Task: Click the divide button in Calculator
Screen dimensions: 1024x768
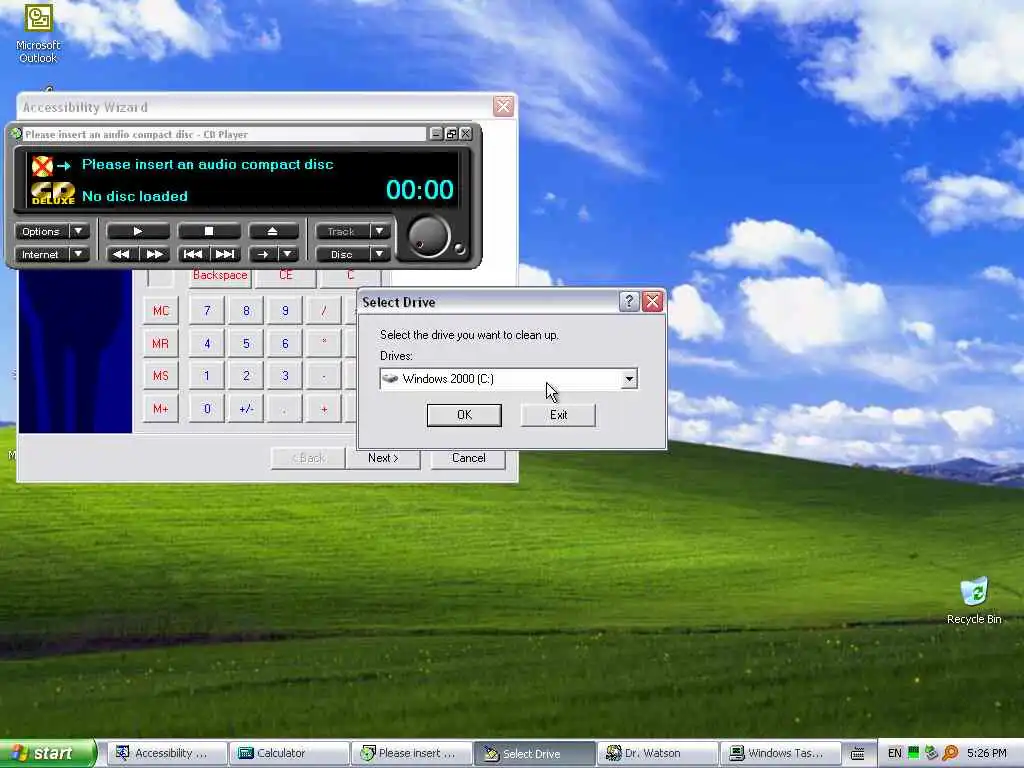Action: [324, 311]
